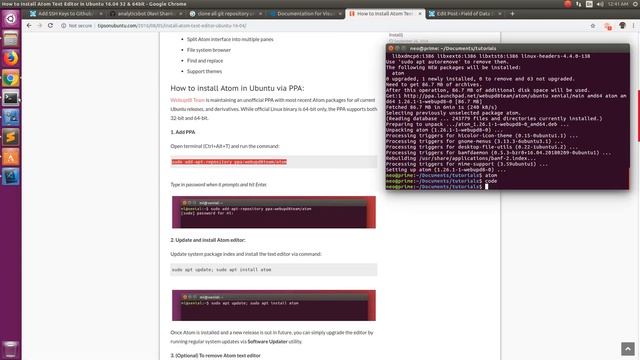
Task: Open the Trash in the launcher
Action: pyautogui.click(x=11, y=349)
